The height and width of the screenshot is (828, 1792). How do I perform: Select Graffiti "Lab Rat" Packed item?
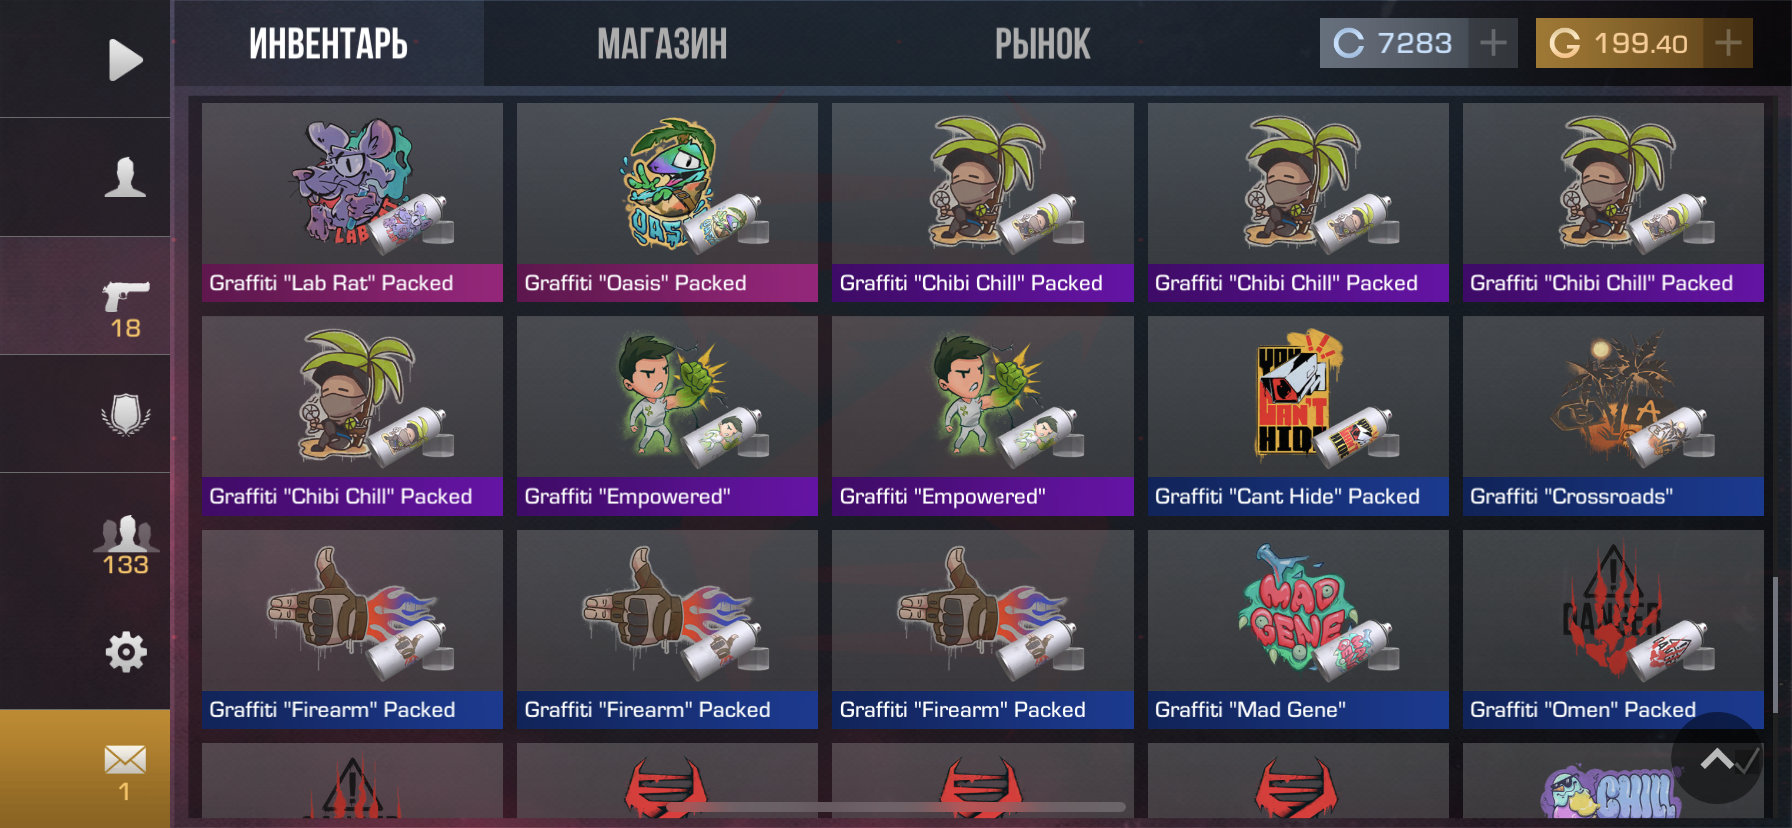pyautogui.click(x=352, y=202)
